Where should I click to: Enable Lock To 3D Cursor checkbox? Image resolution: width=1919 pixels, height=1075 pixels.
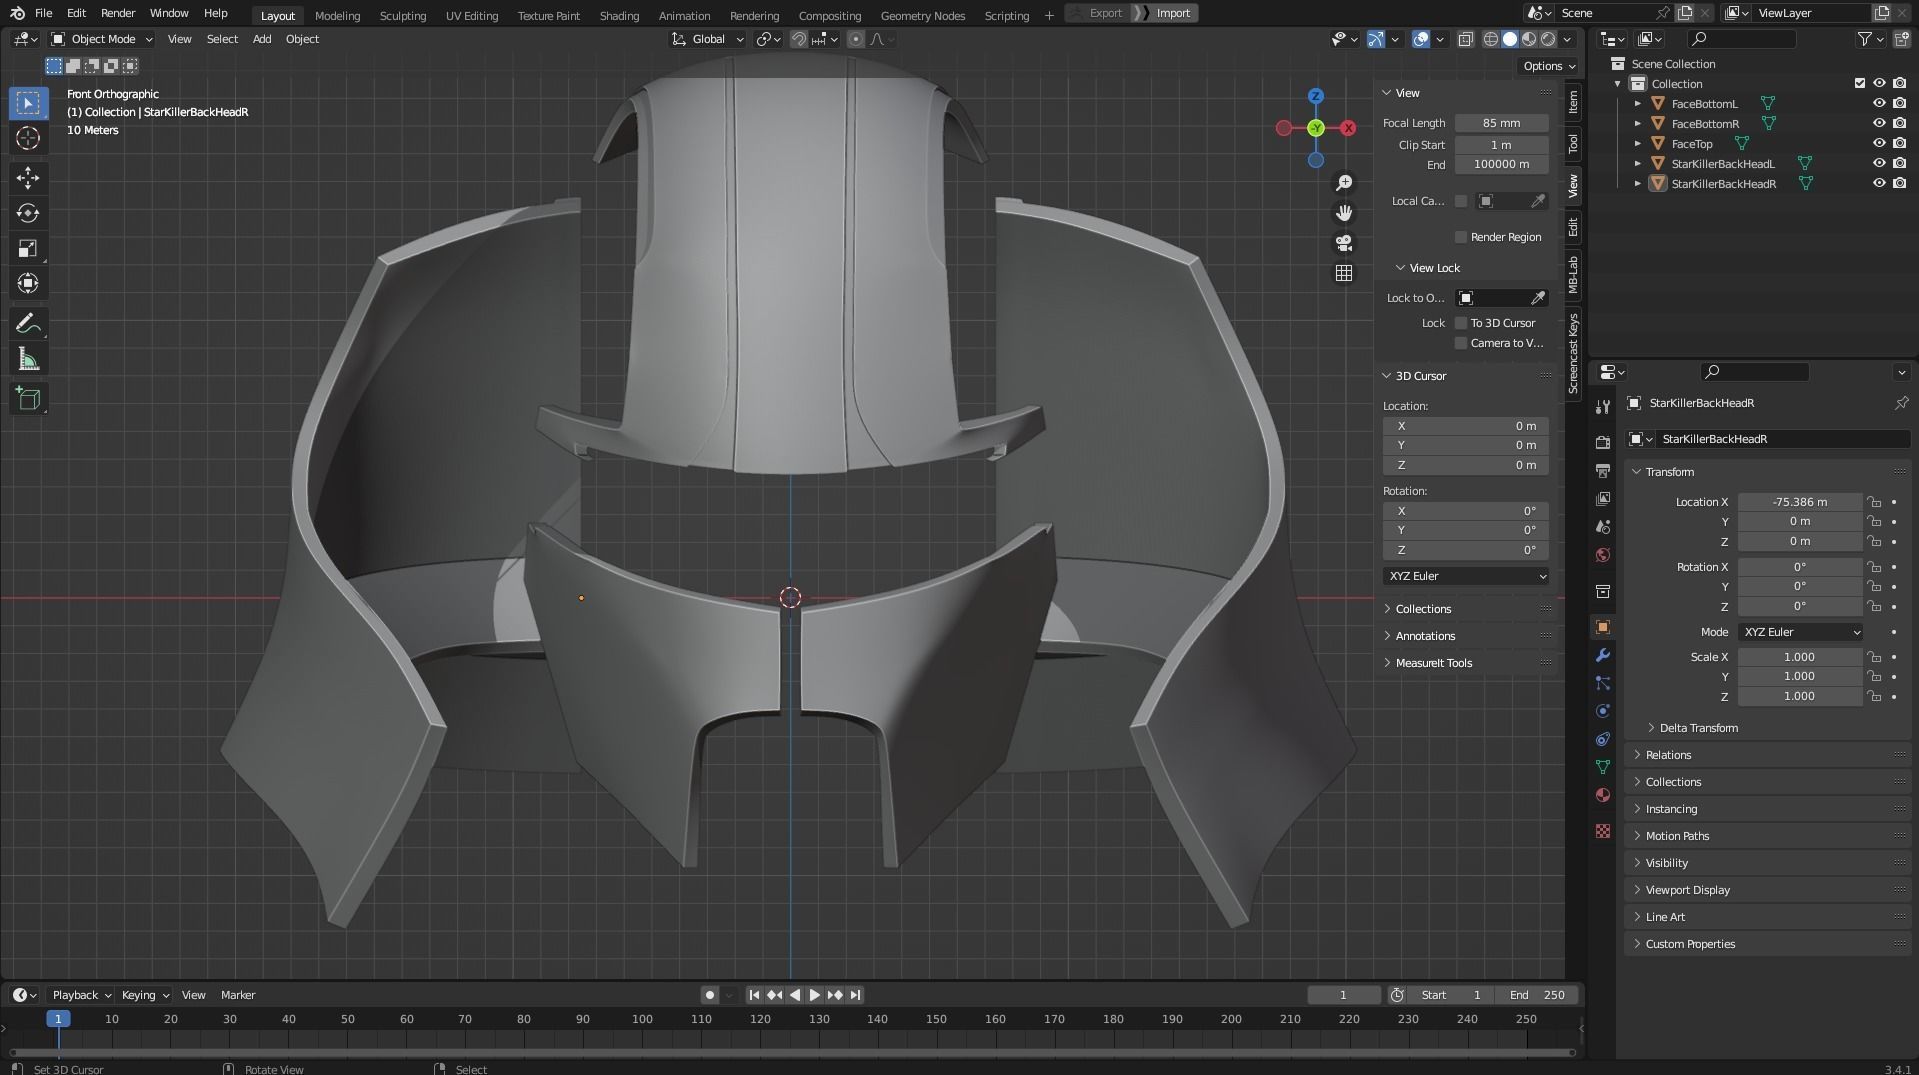[x=1461, y=323]
